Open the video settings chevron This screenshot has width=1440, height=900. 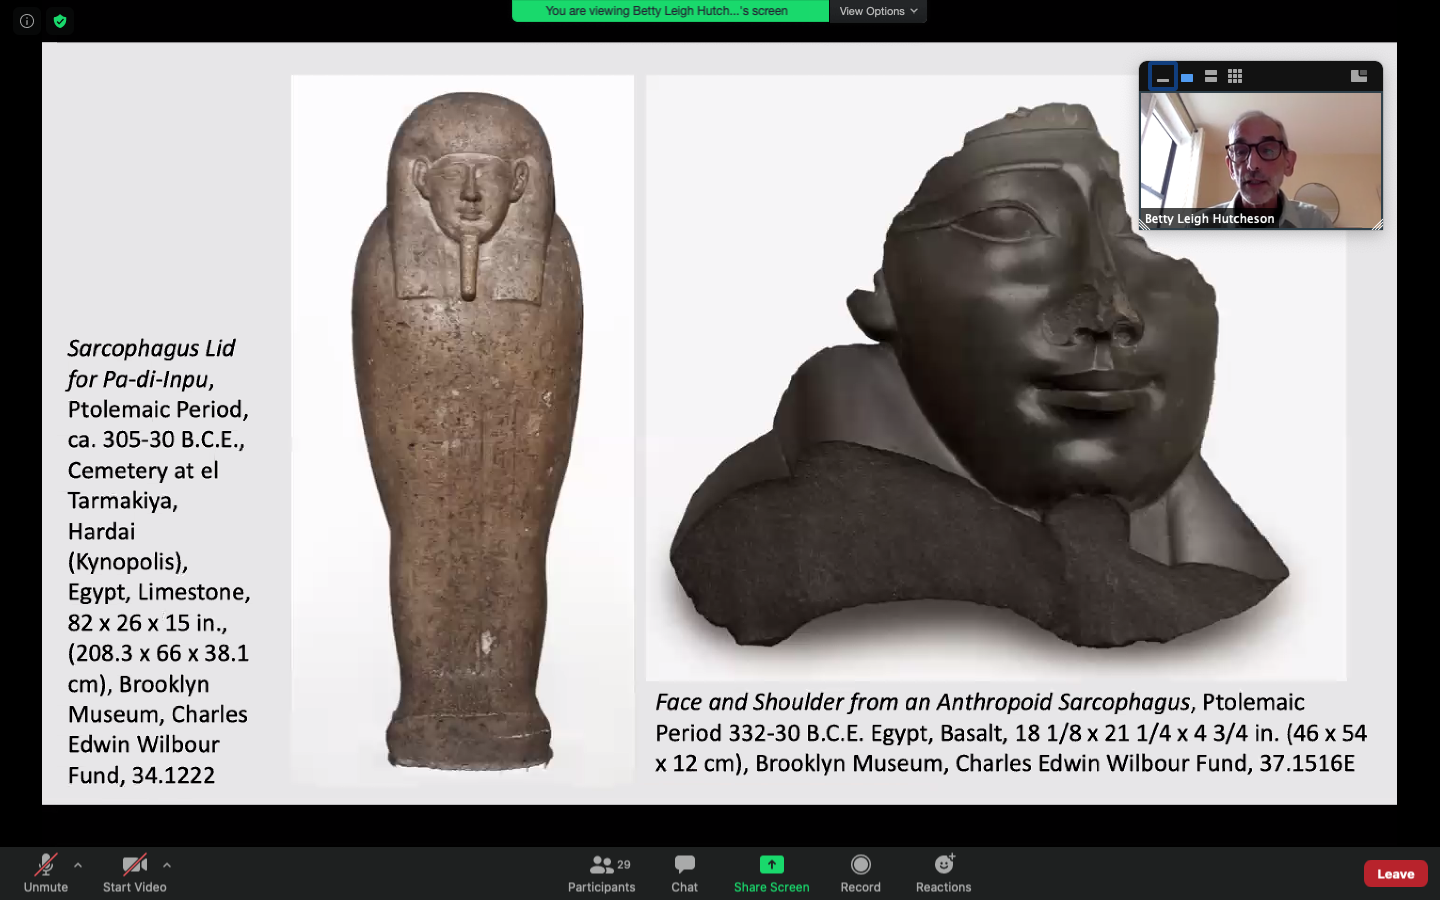coord(167,866)
